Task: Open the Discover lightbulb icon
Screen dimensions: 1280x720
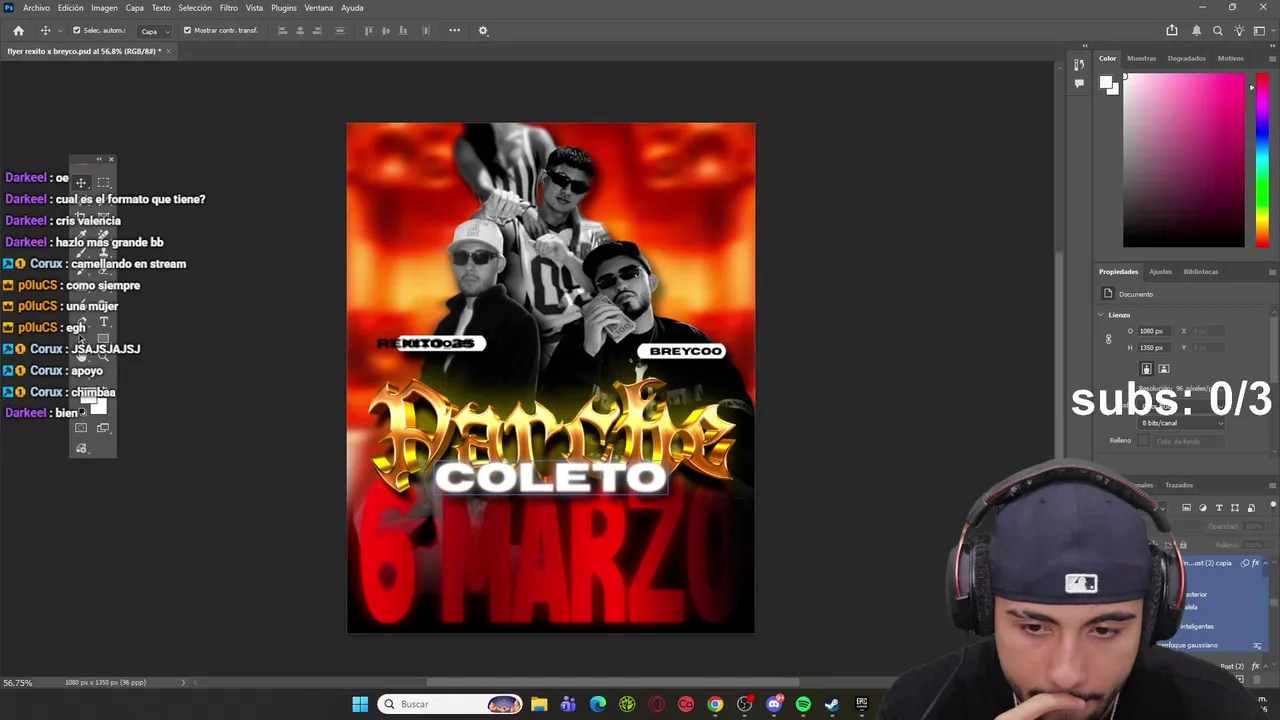Action: coord(1239,30)
